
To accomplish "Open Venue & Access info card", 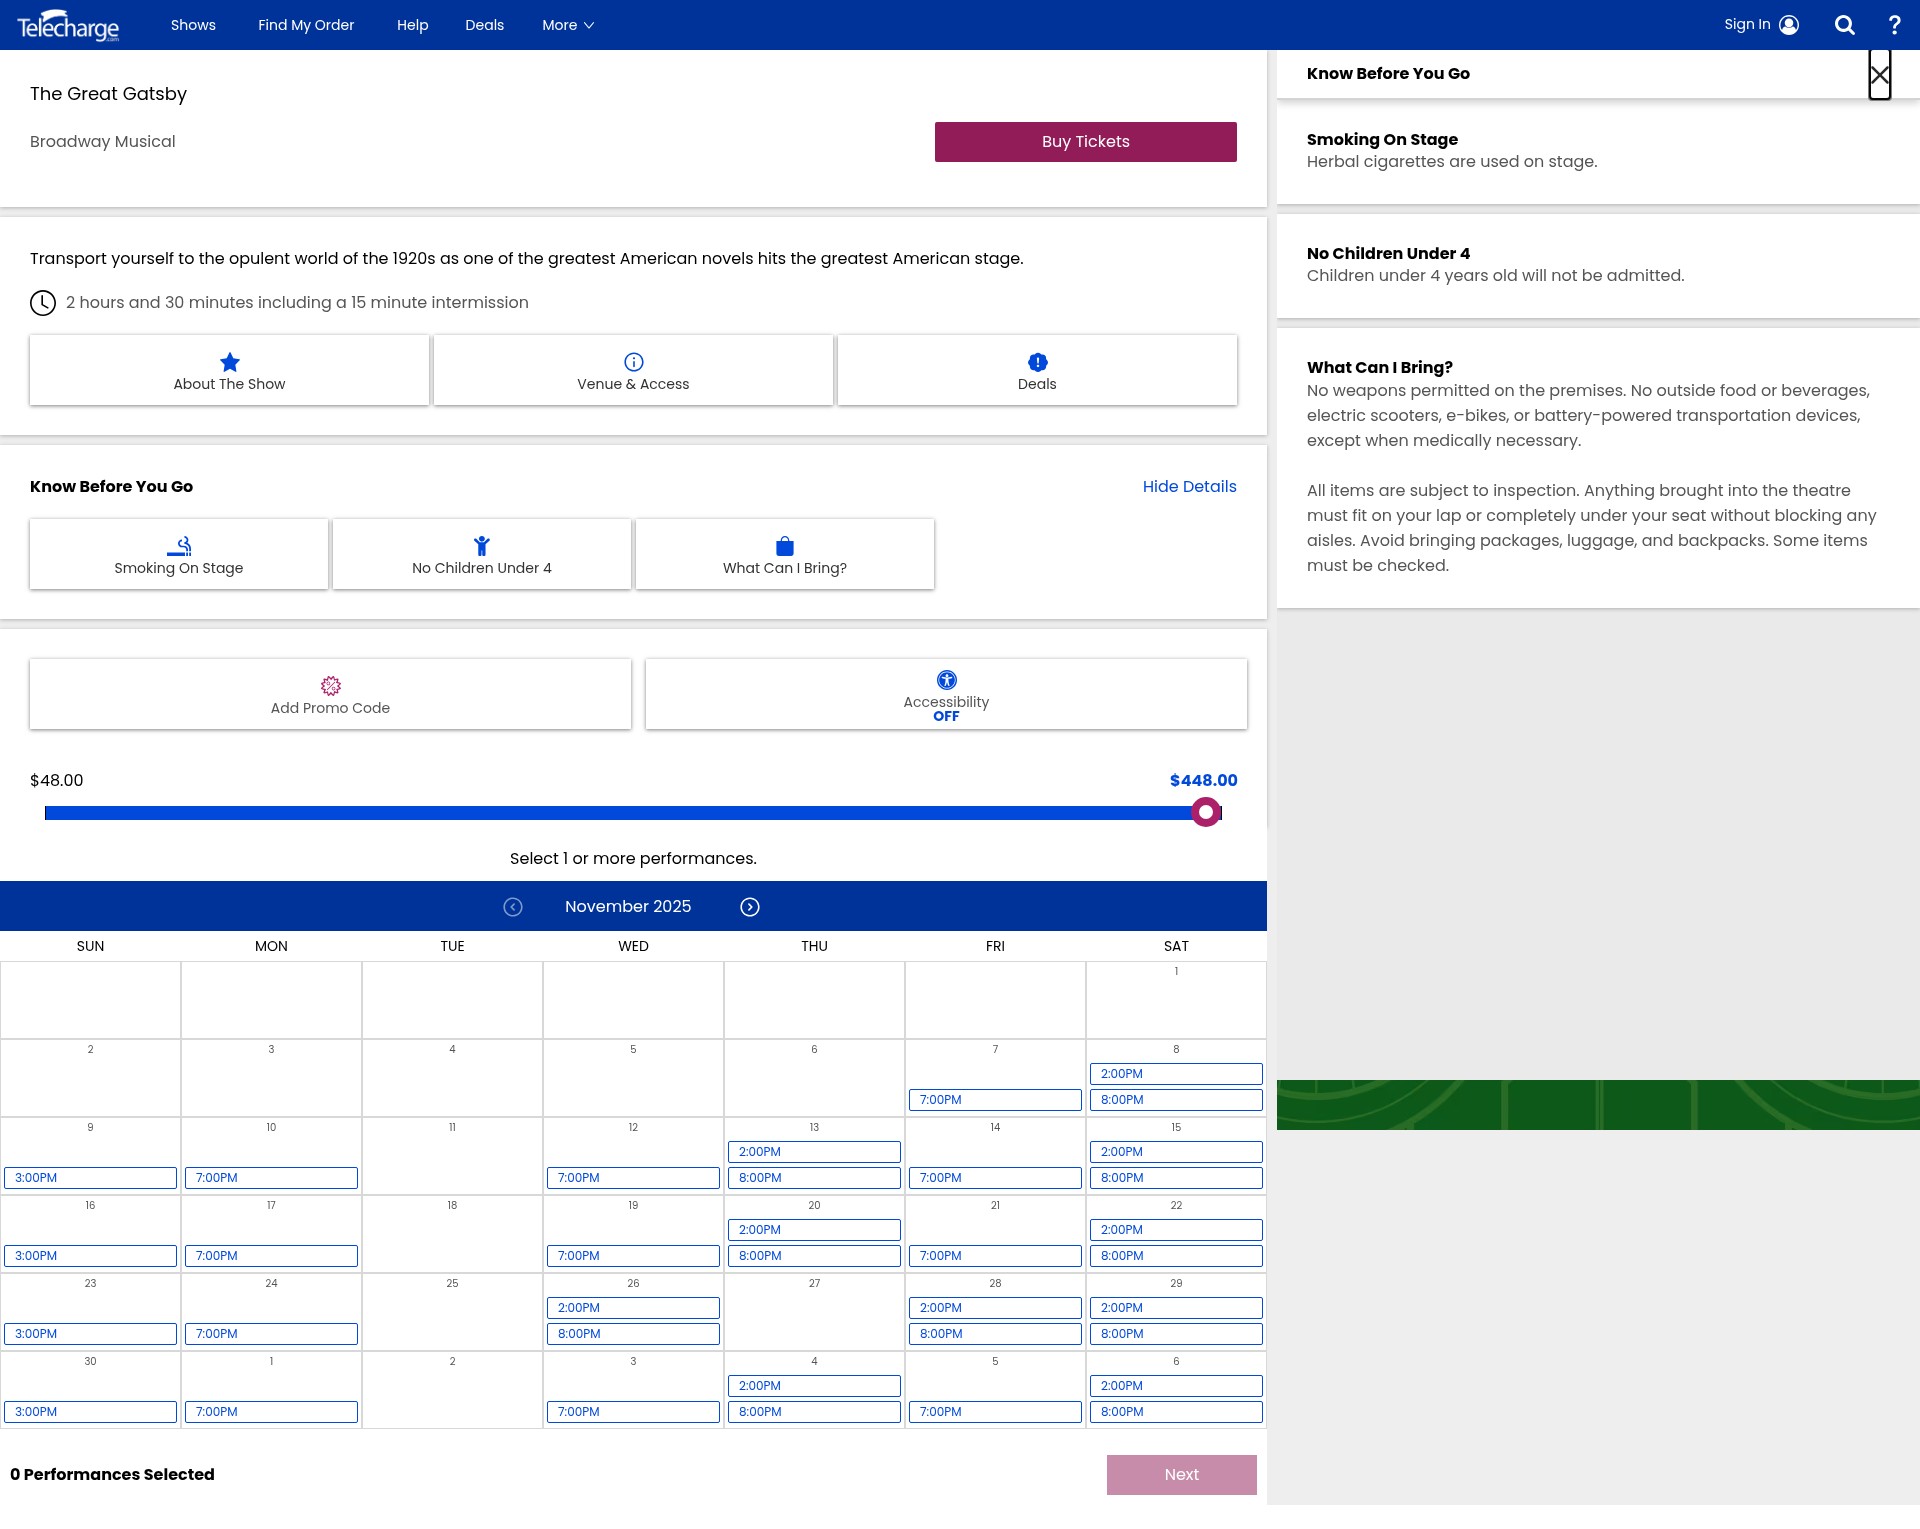I will [x=633, y=370].
